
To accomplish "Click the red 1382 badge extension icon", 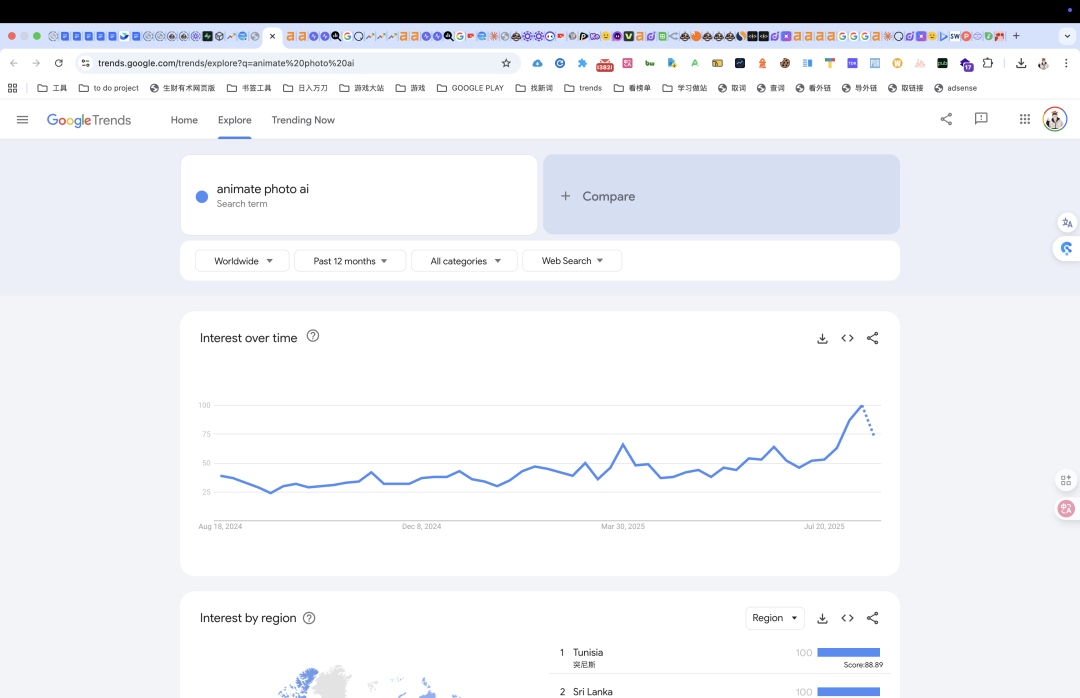I will tap(605, 64).
